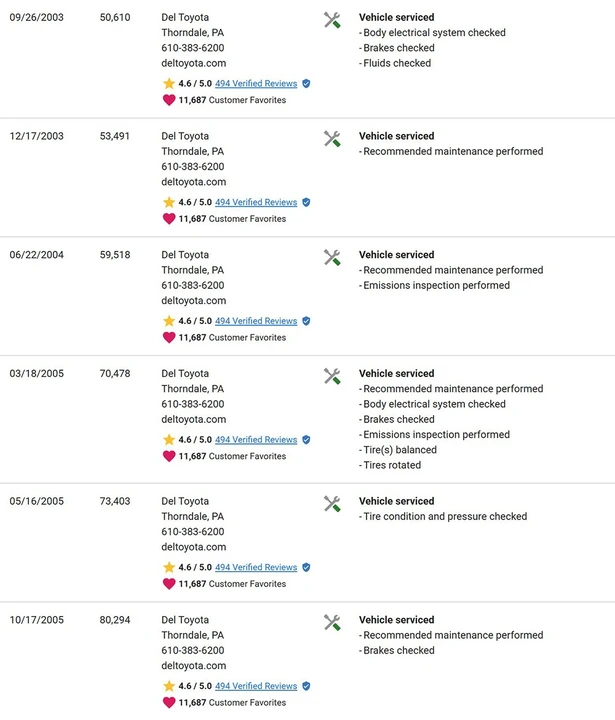
Task: Click verified shield badge in 03/18/2005 record
Action: pos(306,440)
